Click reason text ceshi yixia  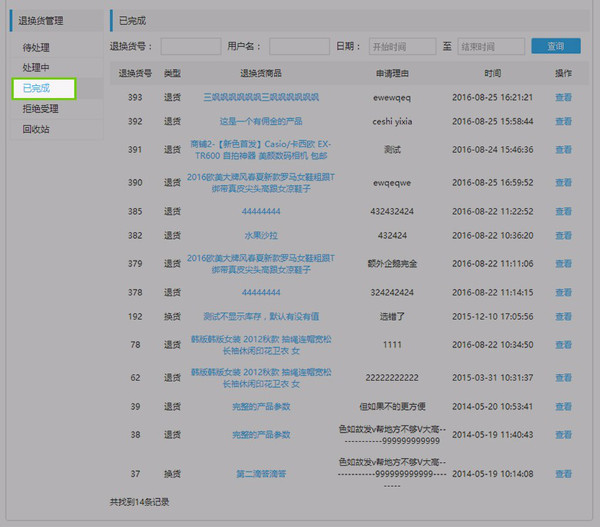point(392,121)
